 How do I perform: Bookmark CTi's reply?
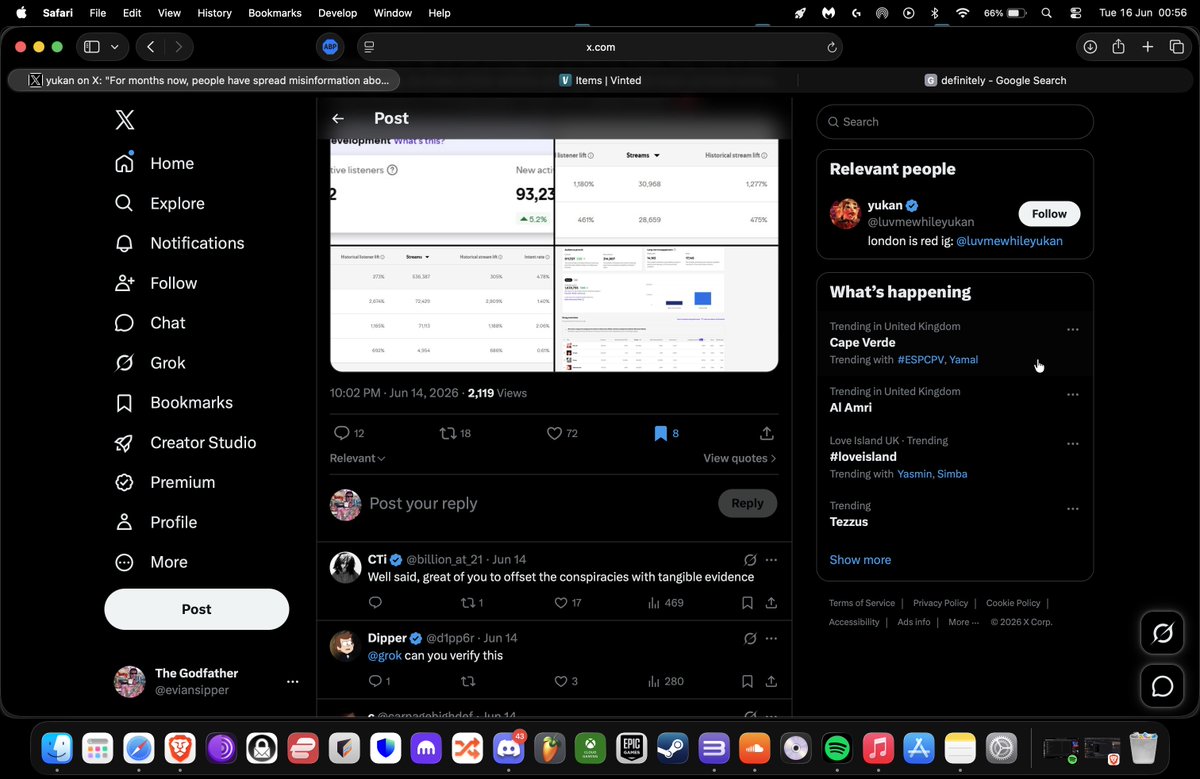(747, 603)
